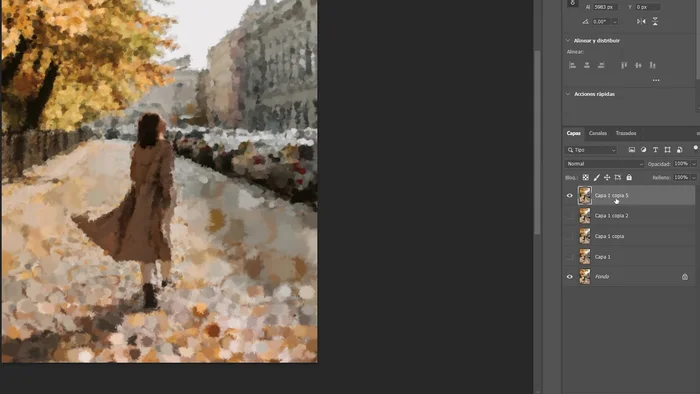Viewport: 700px width, 394px height.
Task: Toggle the width-height proportion link icon
Action: [573, 3]
